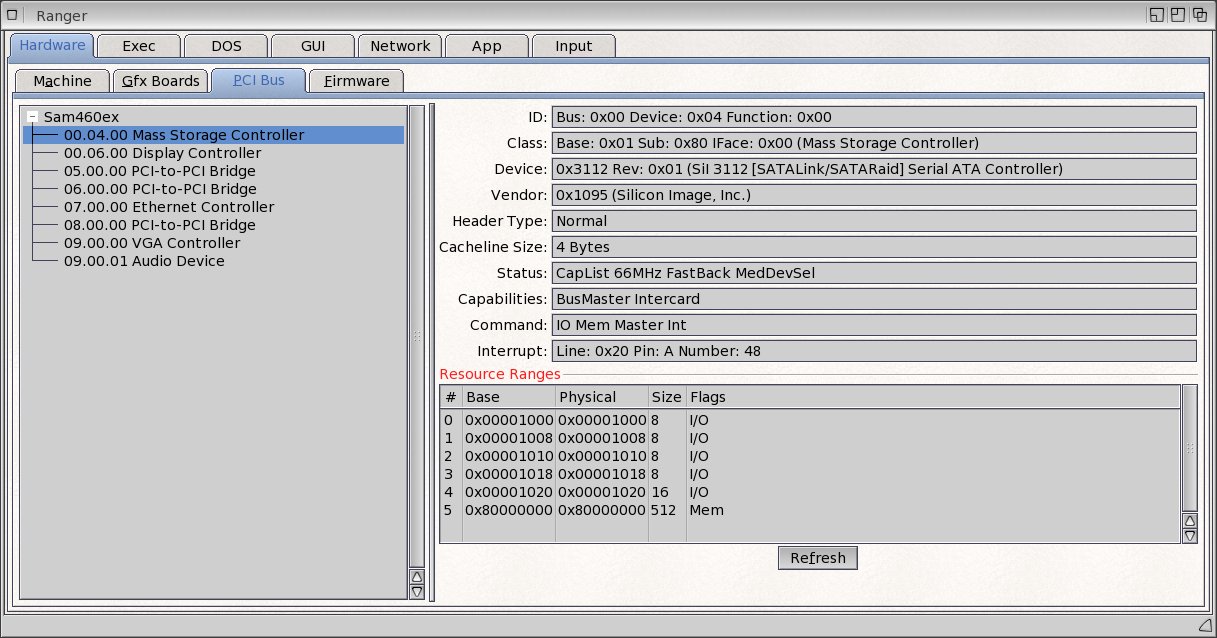
Task: Click resource ranges scroll up arrow
Action: pyautogui.click(x=1189, y=520)
